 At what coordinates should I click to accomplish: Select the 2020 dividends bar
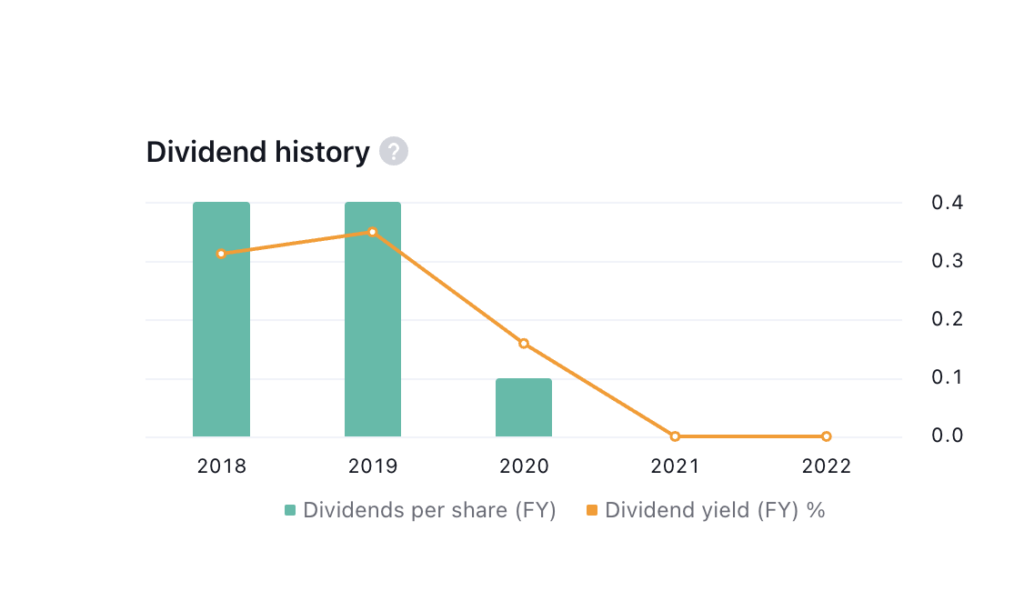pyautogui.click(x=524, y=407)
